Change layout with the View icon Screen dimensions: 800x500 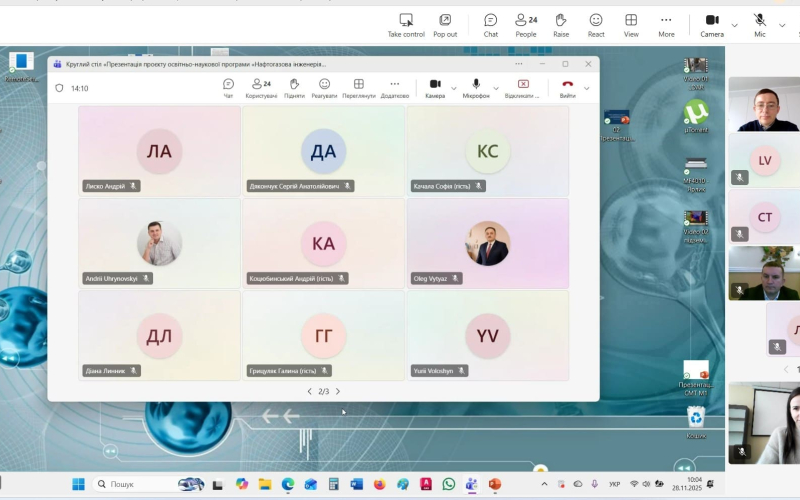631,25
